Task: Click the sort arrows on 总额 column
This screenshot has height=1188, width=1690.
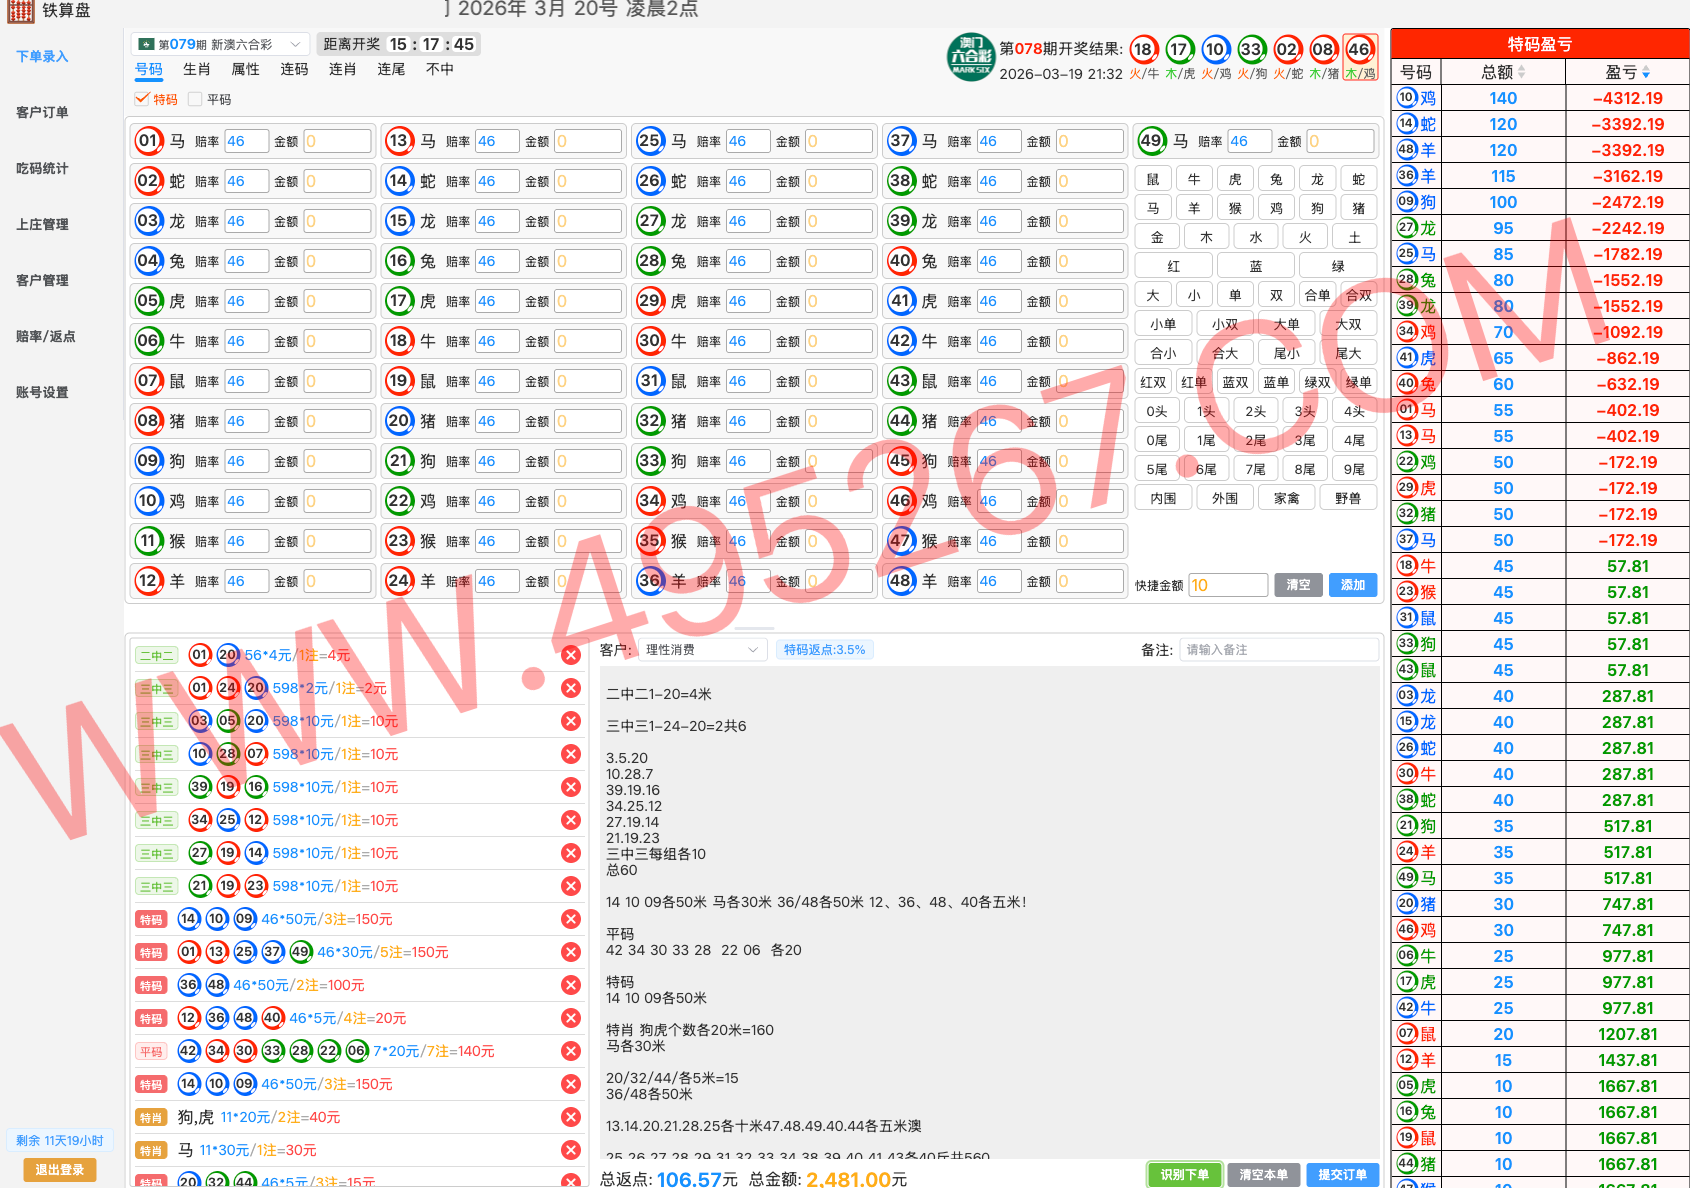Action: [1523, 71]
